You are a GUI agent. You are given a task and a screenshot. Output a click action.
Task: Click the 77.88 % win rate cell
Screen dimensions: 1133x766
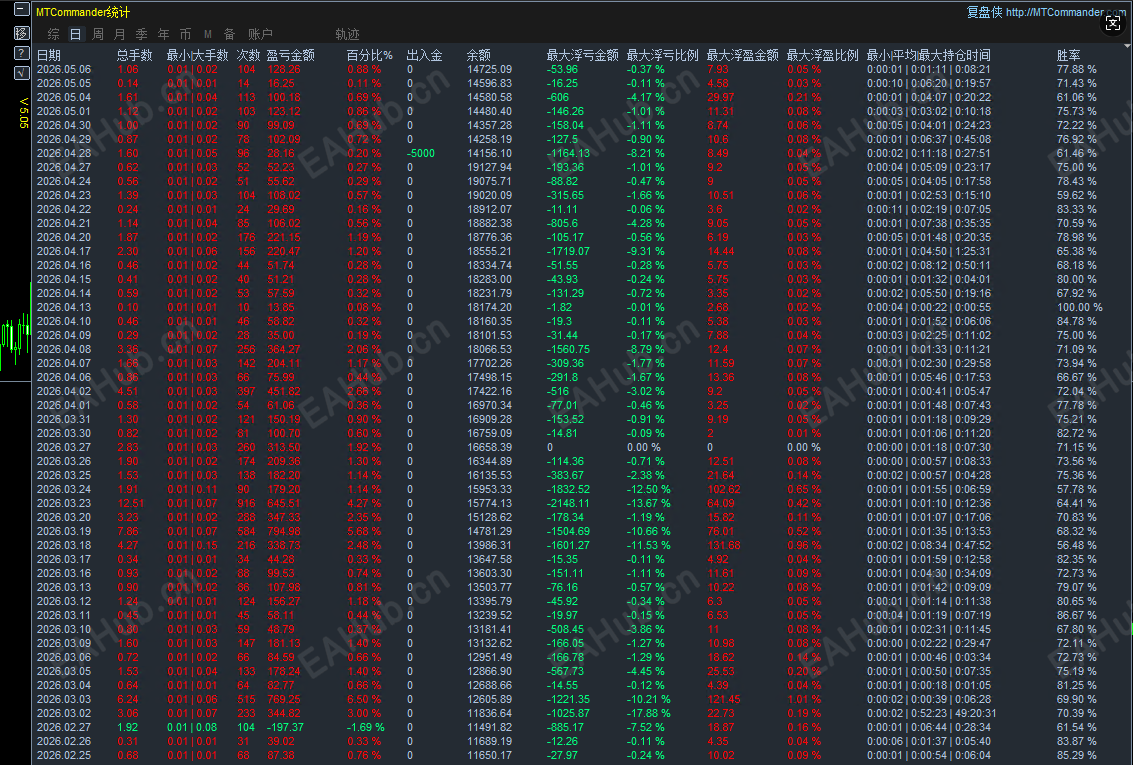(1077, 69)
